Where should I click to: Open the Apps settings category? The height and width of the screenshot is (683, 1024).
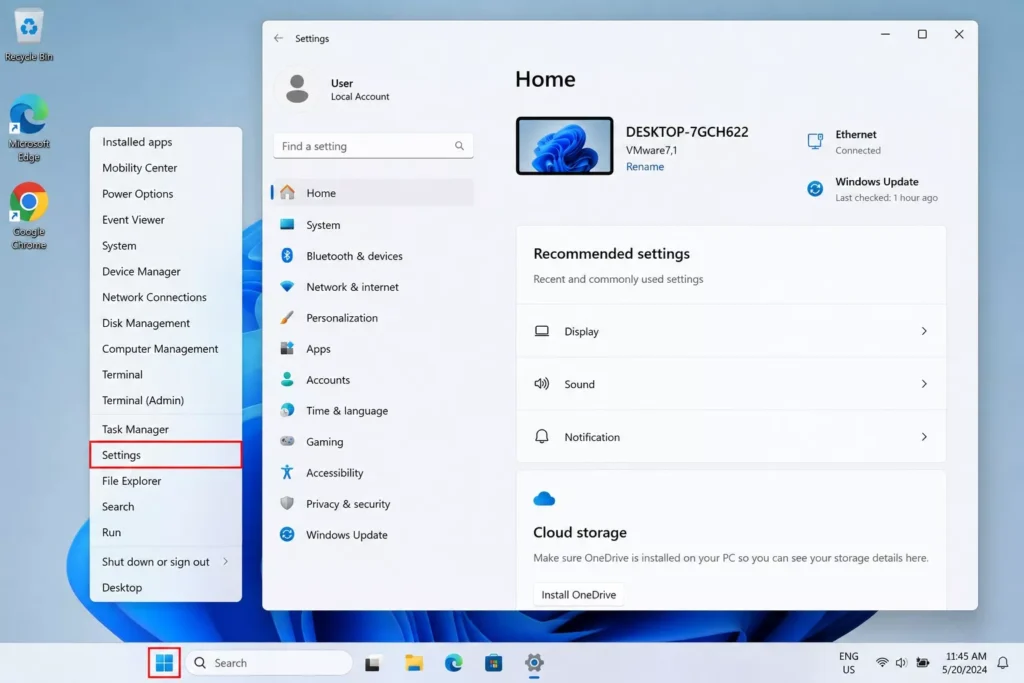pos(373,349)
